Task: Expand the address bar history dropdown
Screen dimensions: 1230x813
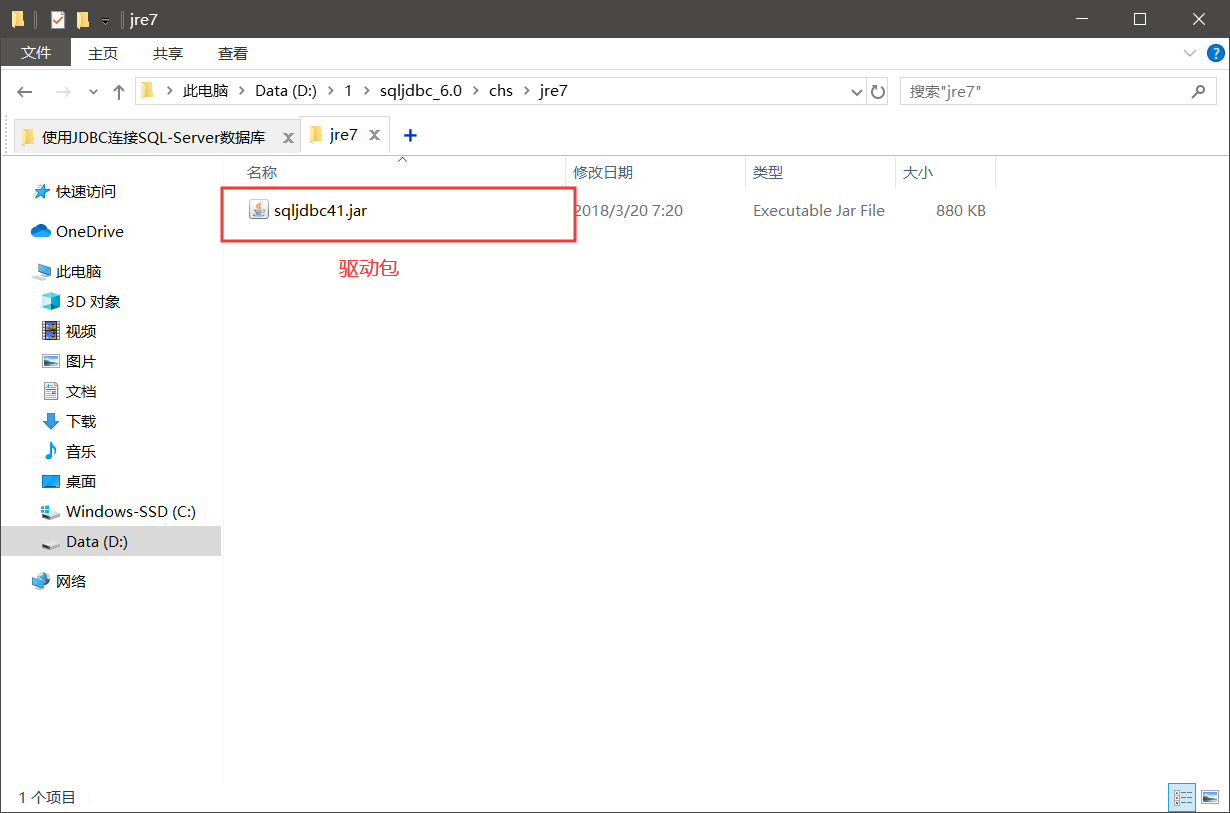Action: point(857,92)
